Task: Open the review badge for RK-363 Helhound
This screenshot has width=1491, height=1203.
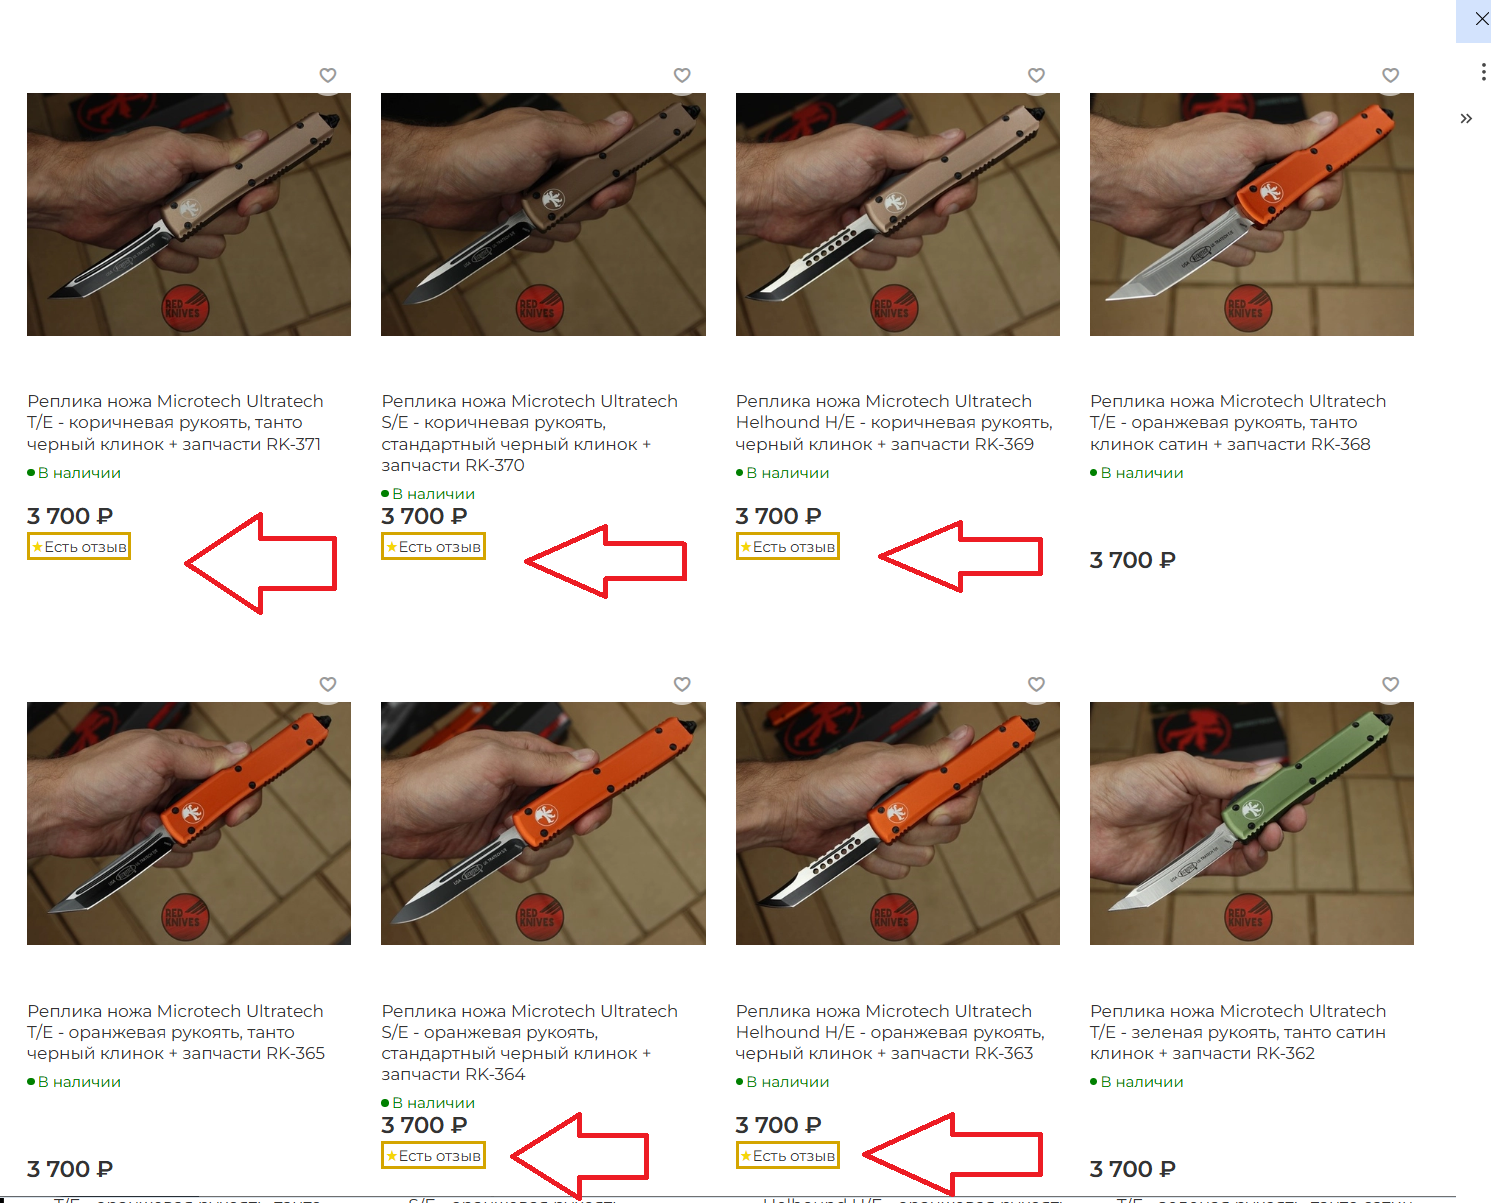Action: pos(787,1156)
